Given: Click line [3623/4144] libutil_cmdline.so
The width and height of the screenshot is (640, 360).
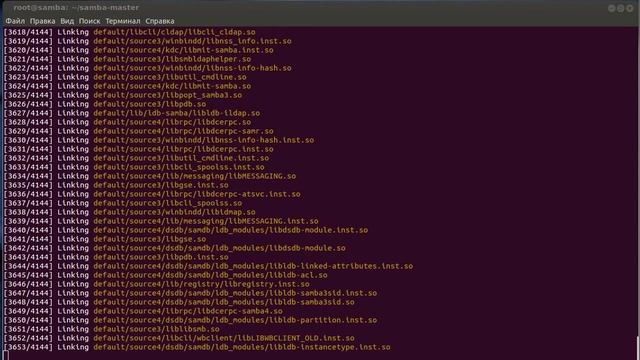Looking at the screenshot, I should [125, 77].
